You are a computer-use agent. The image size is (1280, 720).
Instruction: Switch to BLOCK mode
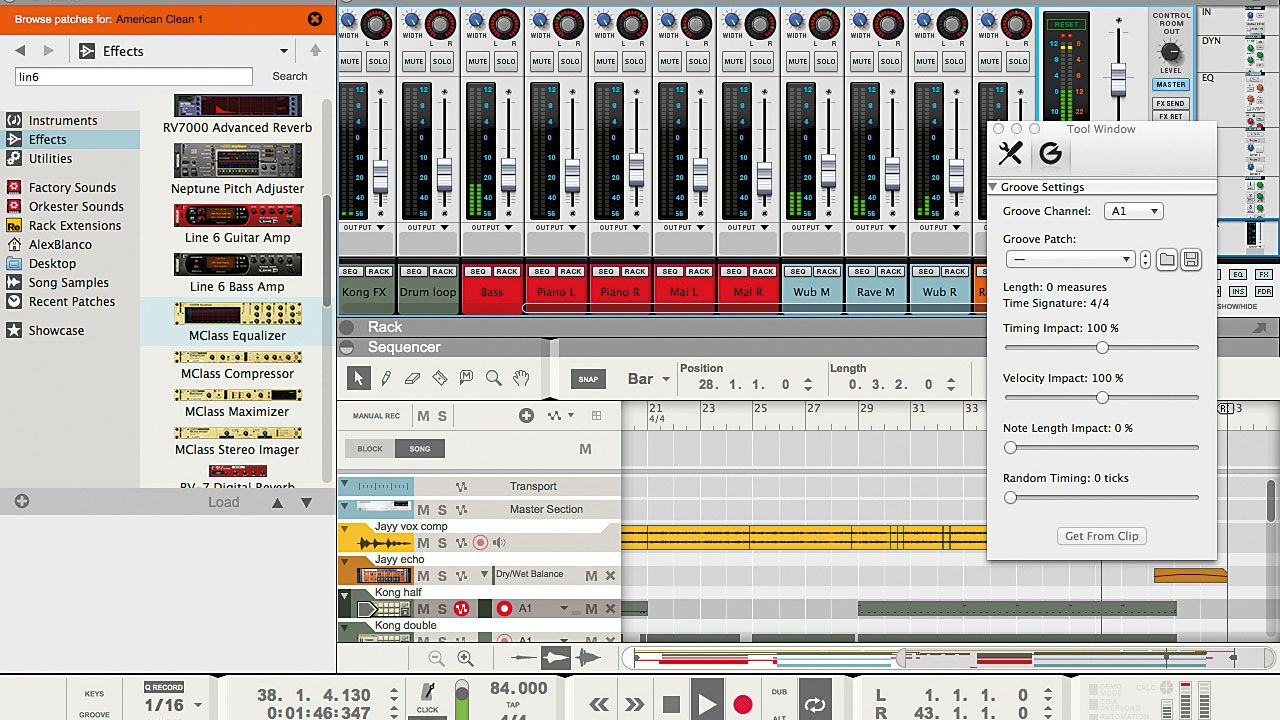(x=370, y=449)
